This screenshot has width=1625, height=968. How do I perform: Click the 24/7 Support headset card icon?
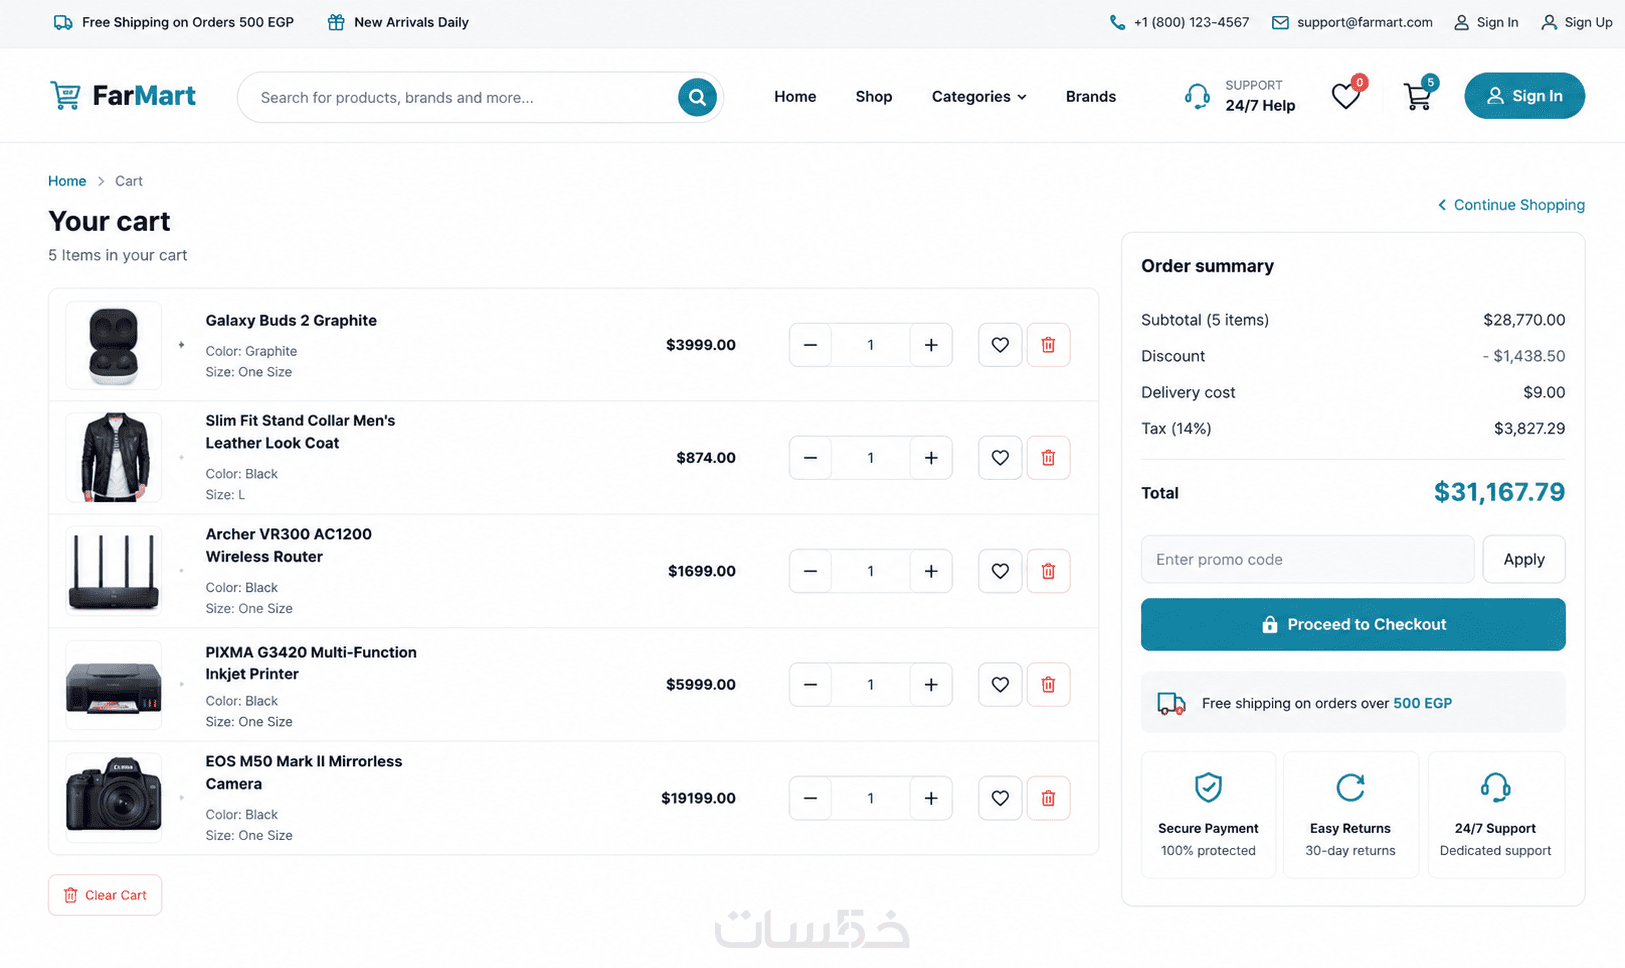1495,787
